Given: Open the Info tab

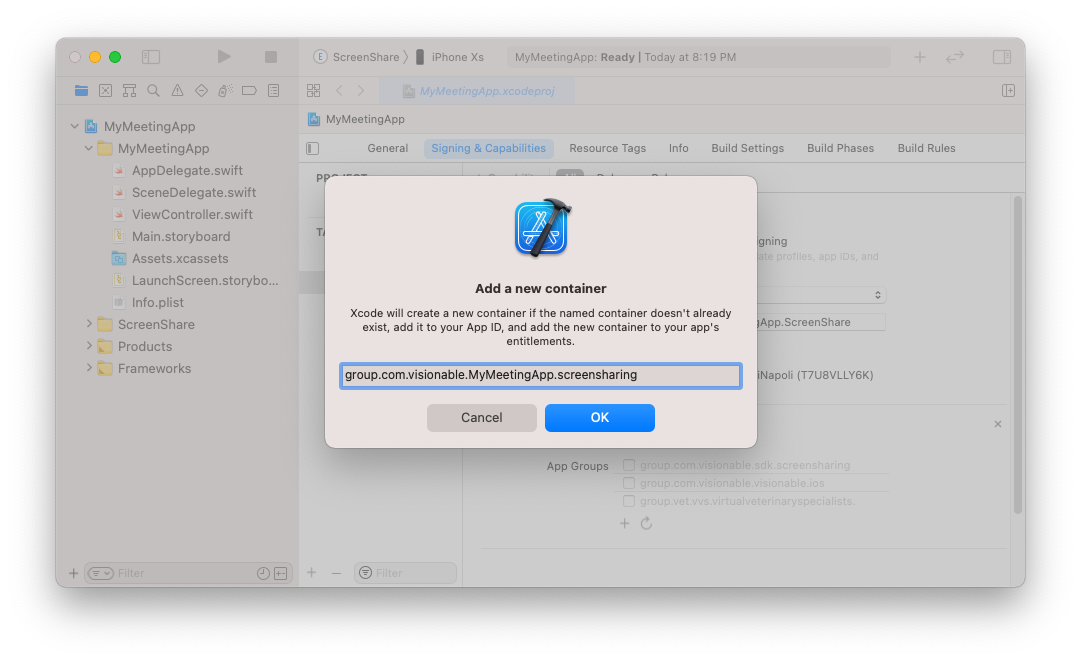Looking at the screenshot, I should click(678, 148).
